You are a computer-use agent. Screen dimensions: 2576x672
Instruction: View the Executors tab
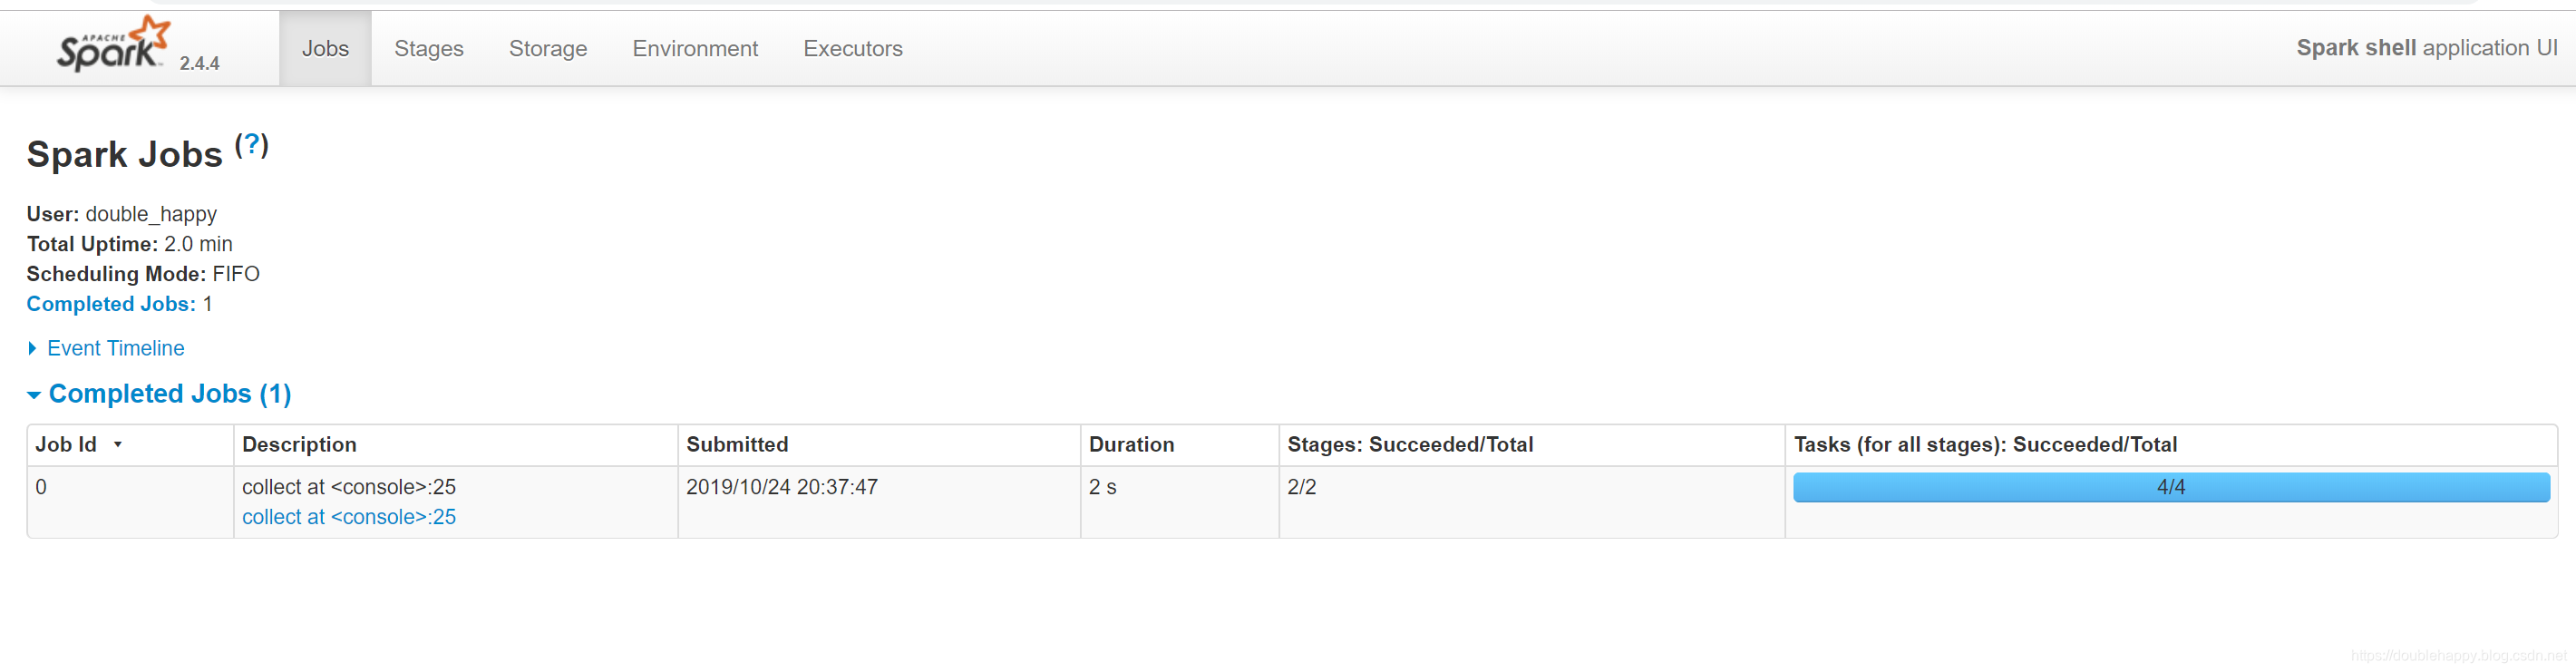point(852,48)
